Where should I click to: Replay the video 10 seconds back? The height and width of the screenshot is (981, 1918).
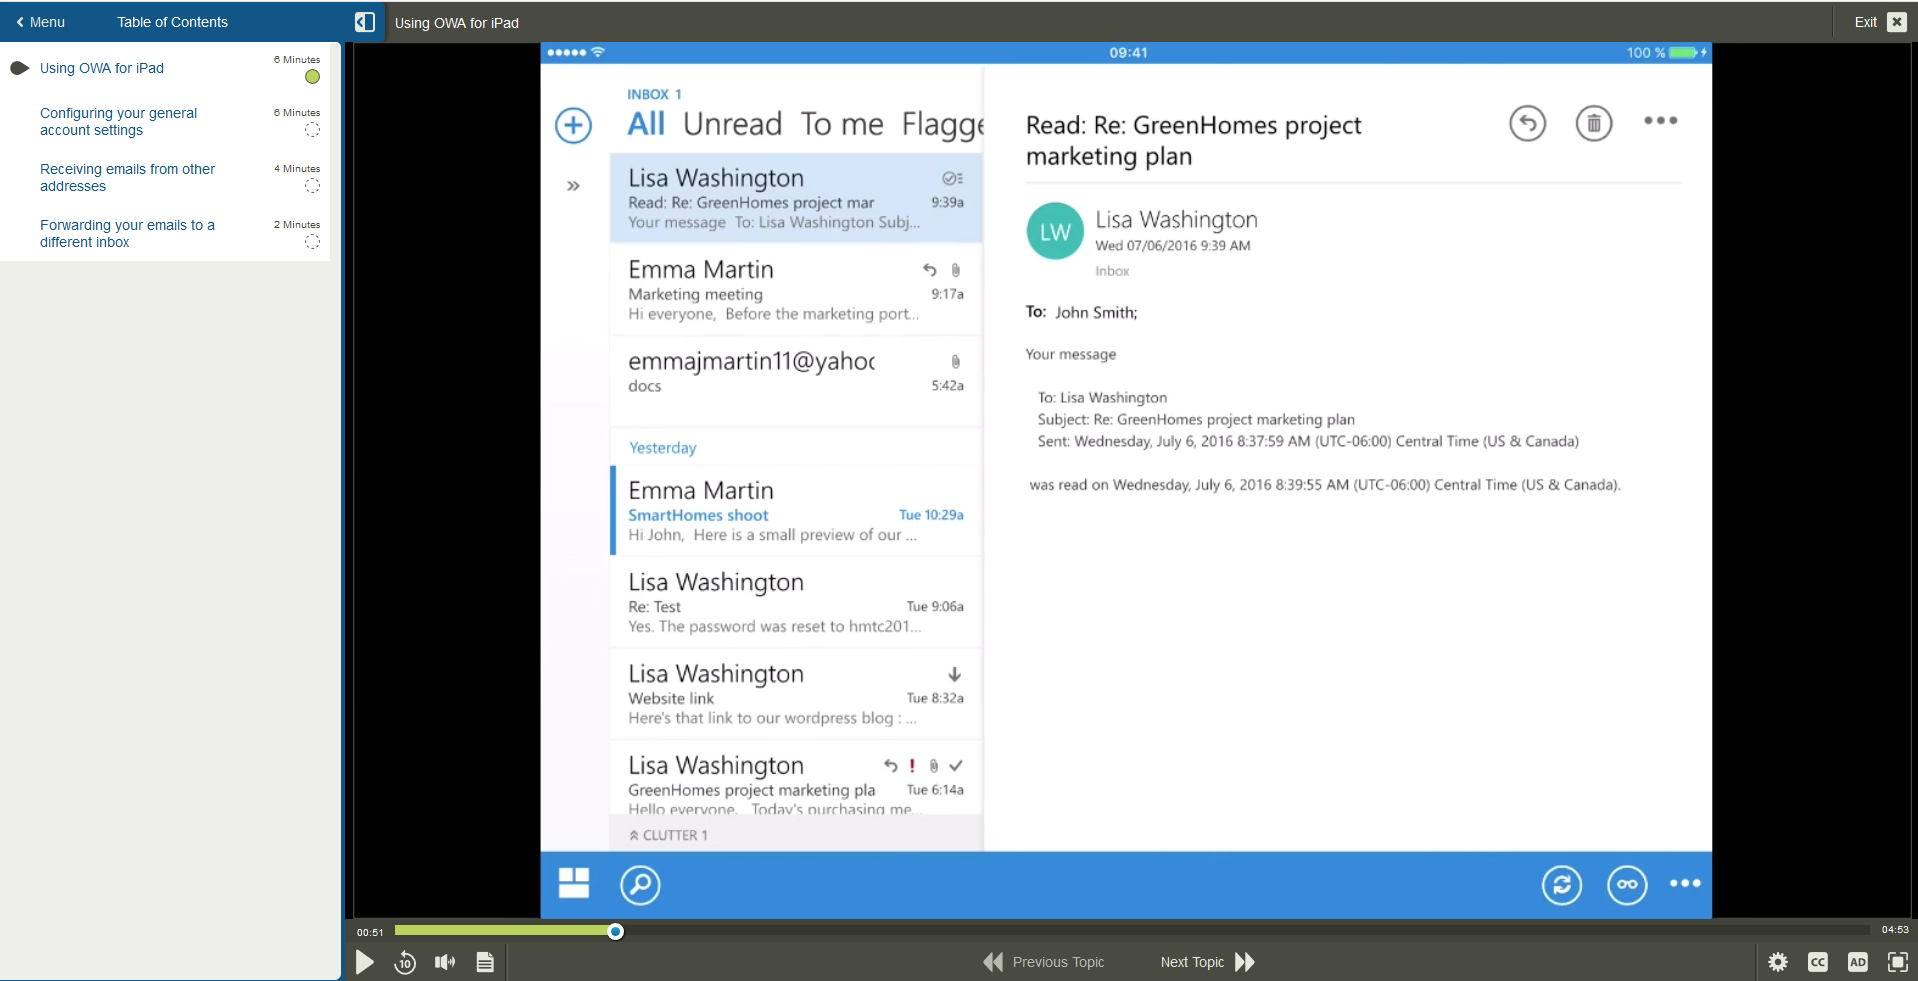click(405, 962)
